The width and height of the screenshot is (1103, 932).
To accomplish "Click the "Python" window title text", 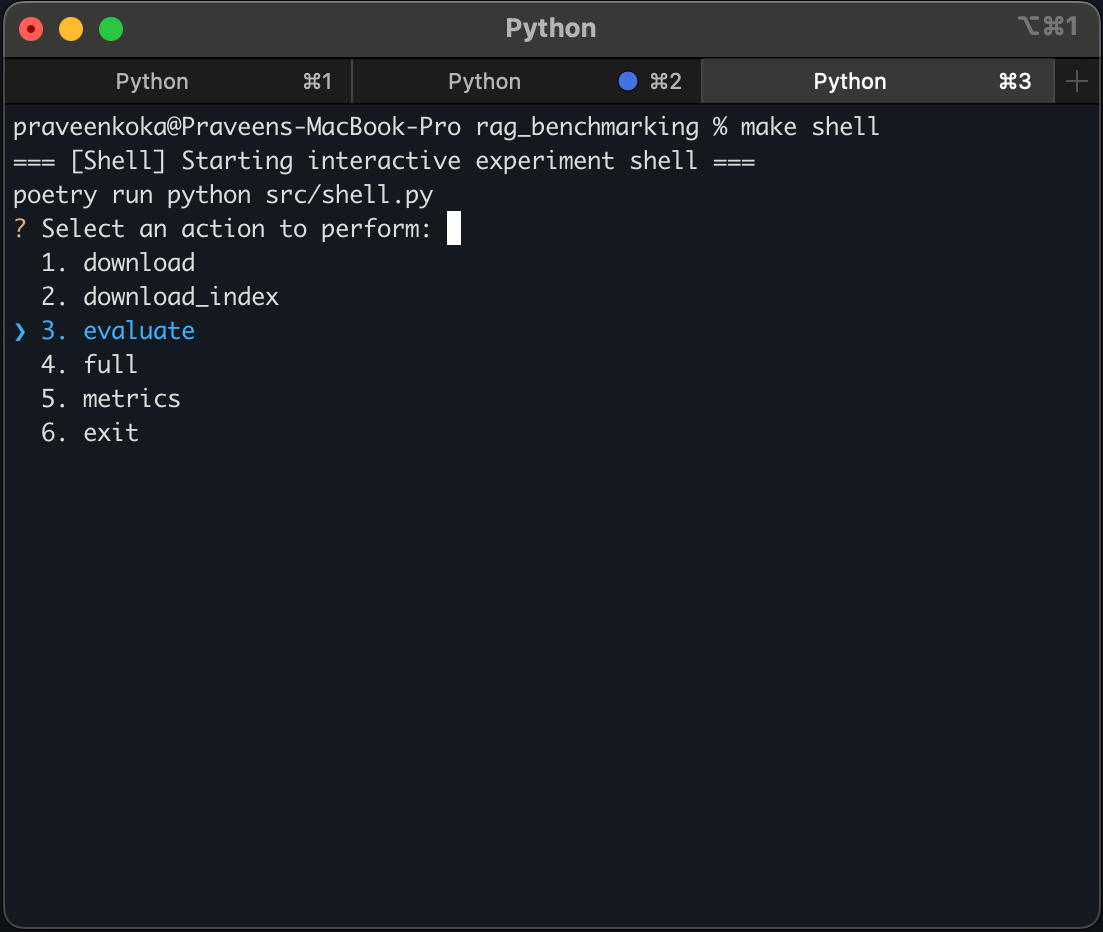I will coord(551,28).
